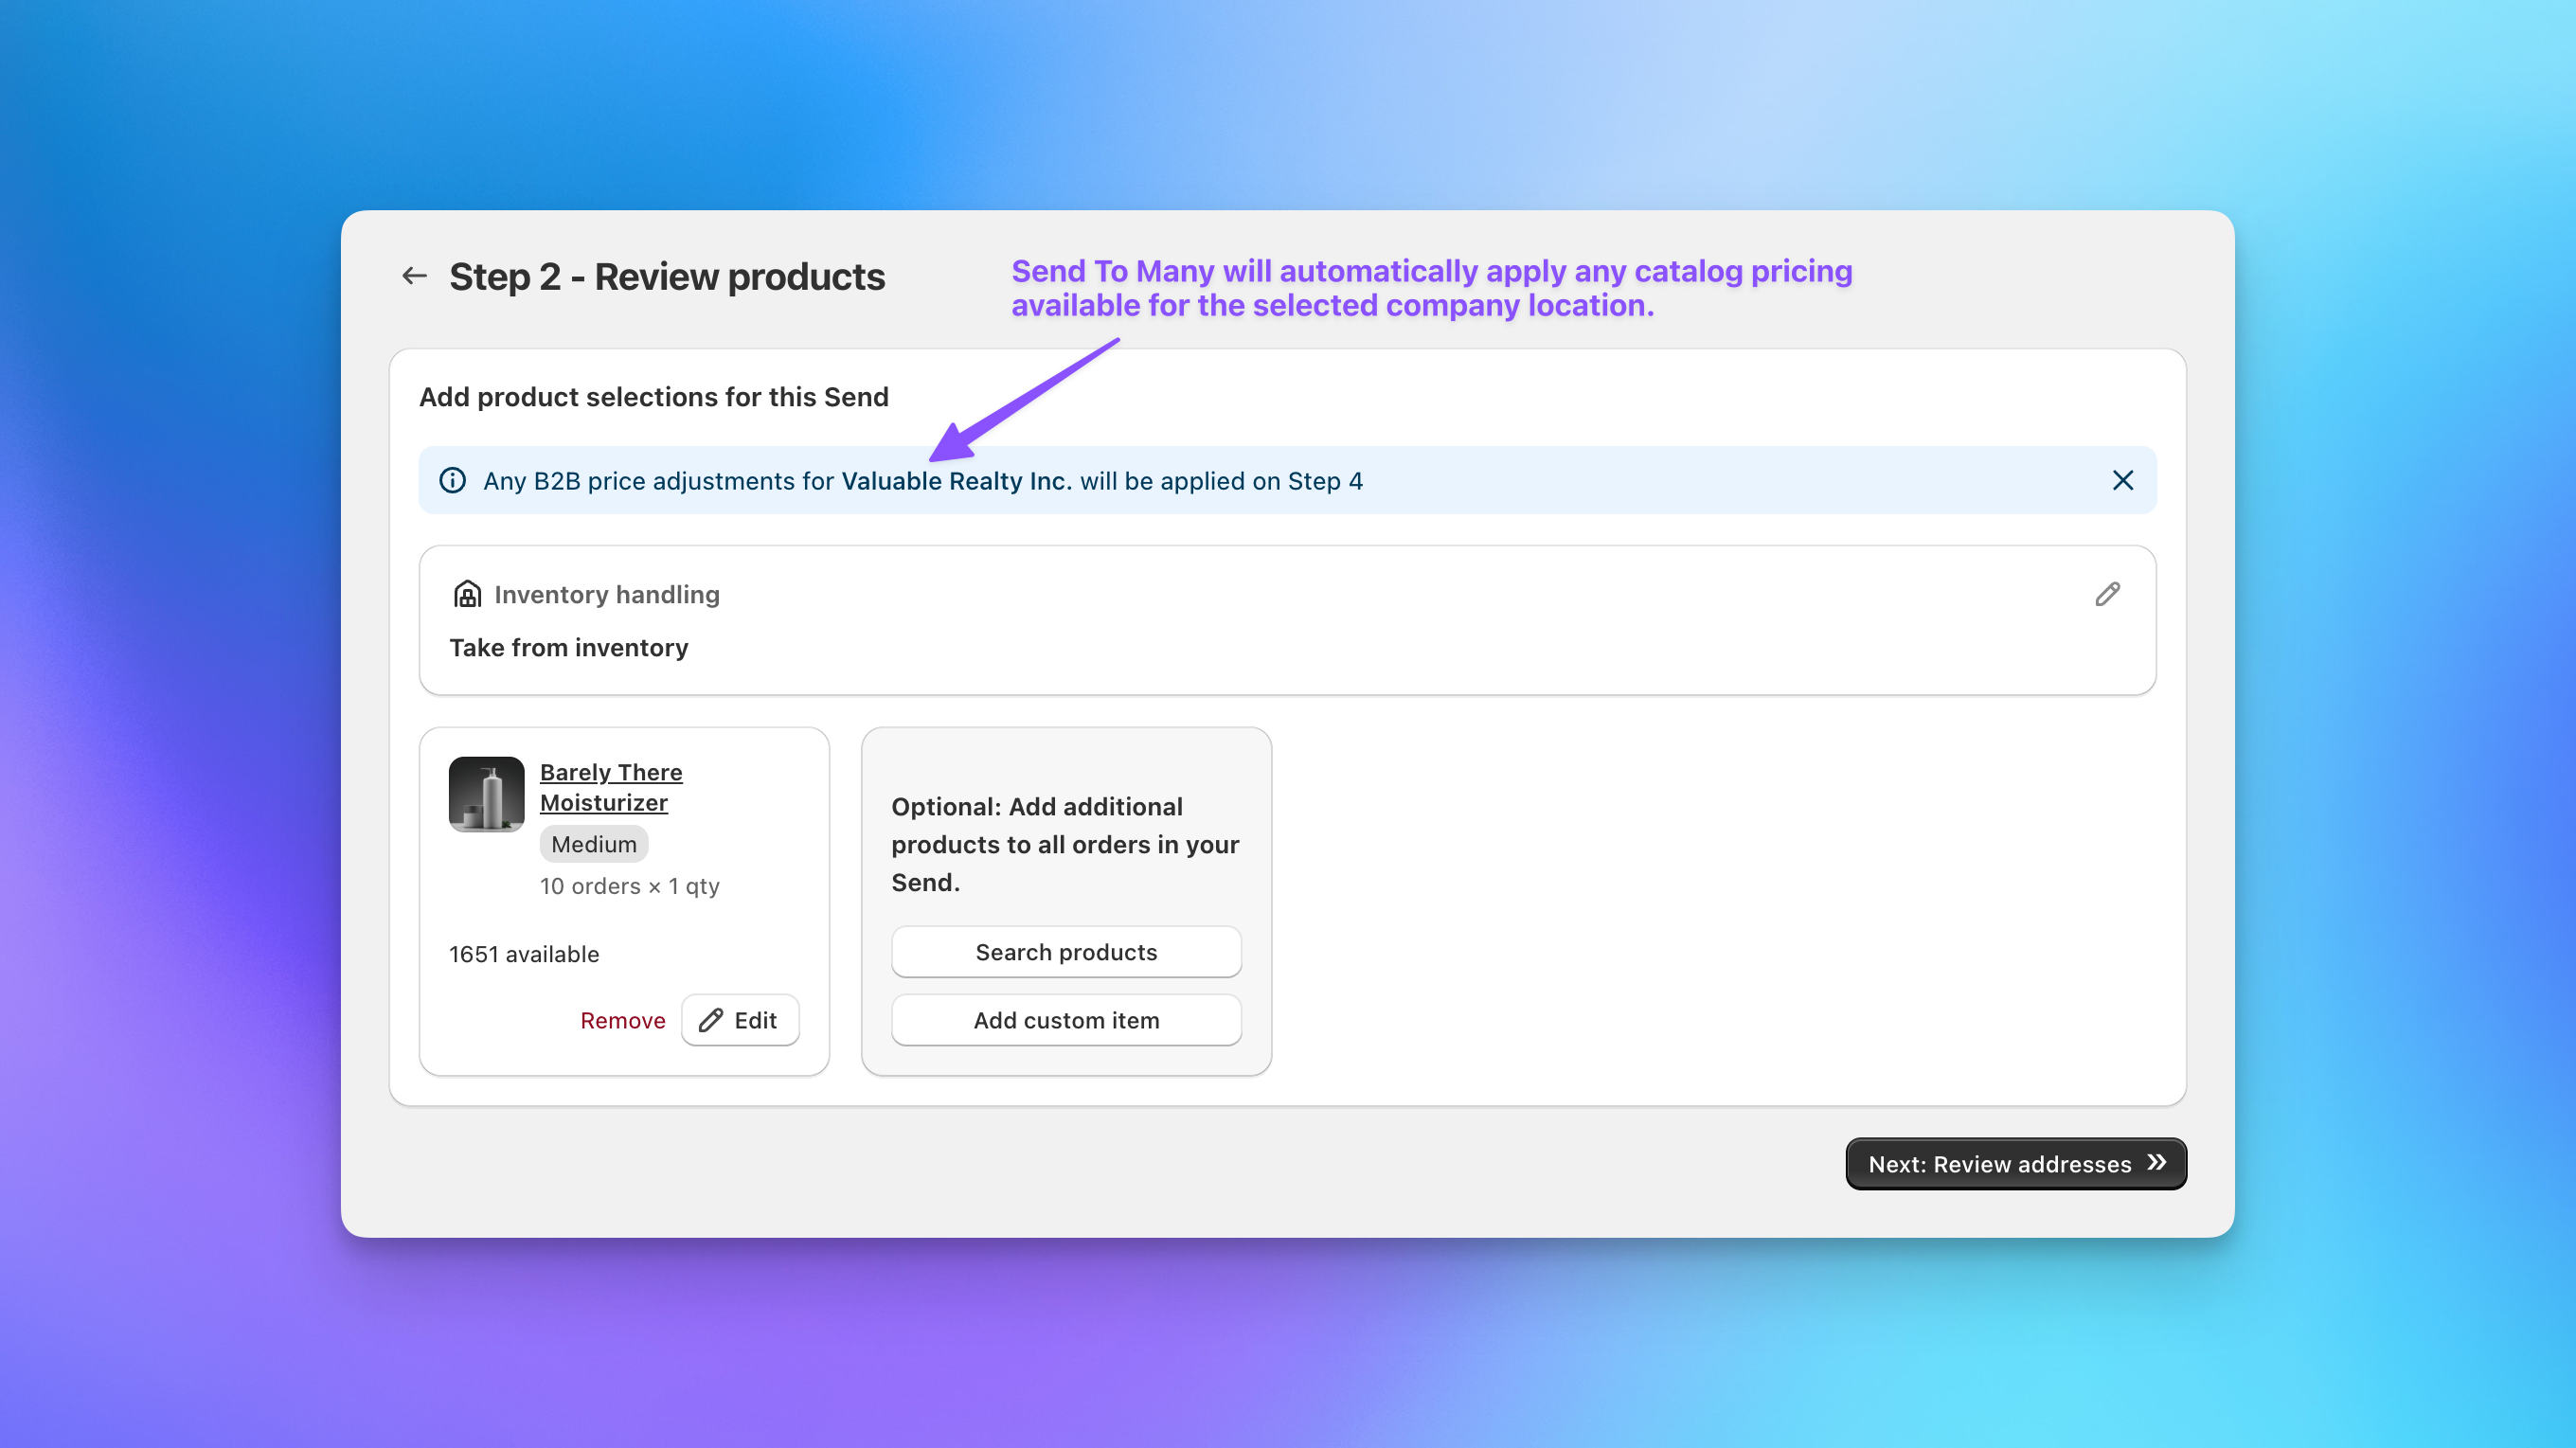The image size is (2576, 1448).
Task: Click the Add product selections heading
Action: click(653, 396)
